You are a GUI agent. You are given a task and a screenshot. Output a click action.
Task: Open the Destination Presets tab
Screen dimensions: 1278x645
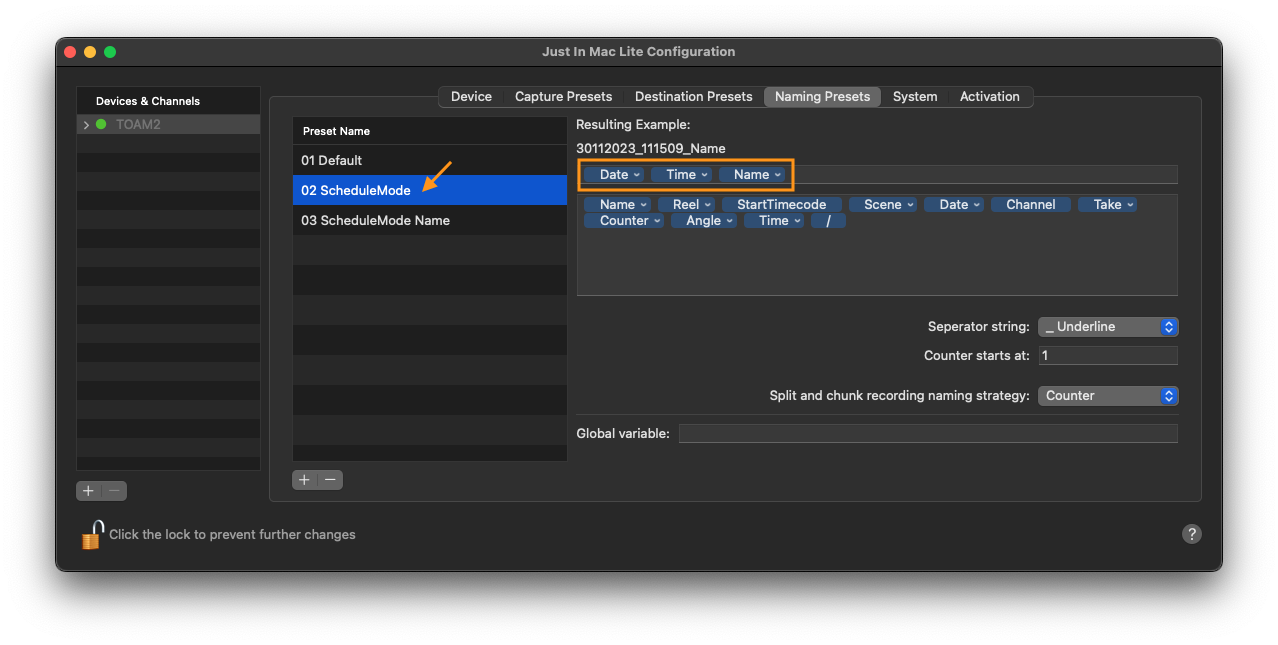(x=693, y=97)
